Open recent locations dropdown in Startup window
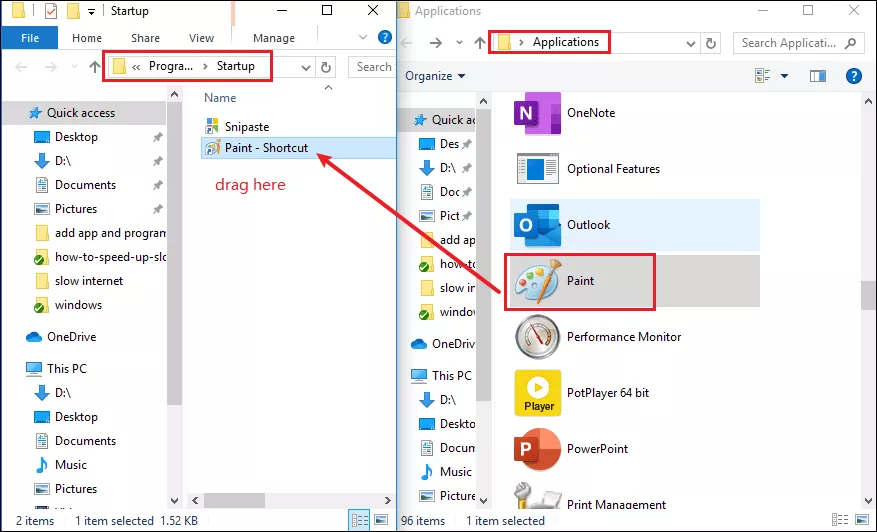The width and height of the screenshot is (877, 532). 74,67
